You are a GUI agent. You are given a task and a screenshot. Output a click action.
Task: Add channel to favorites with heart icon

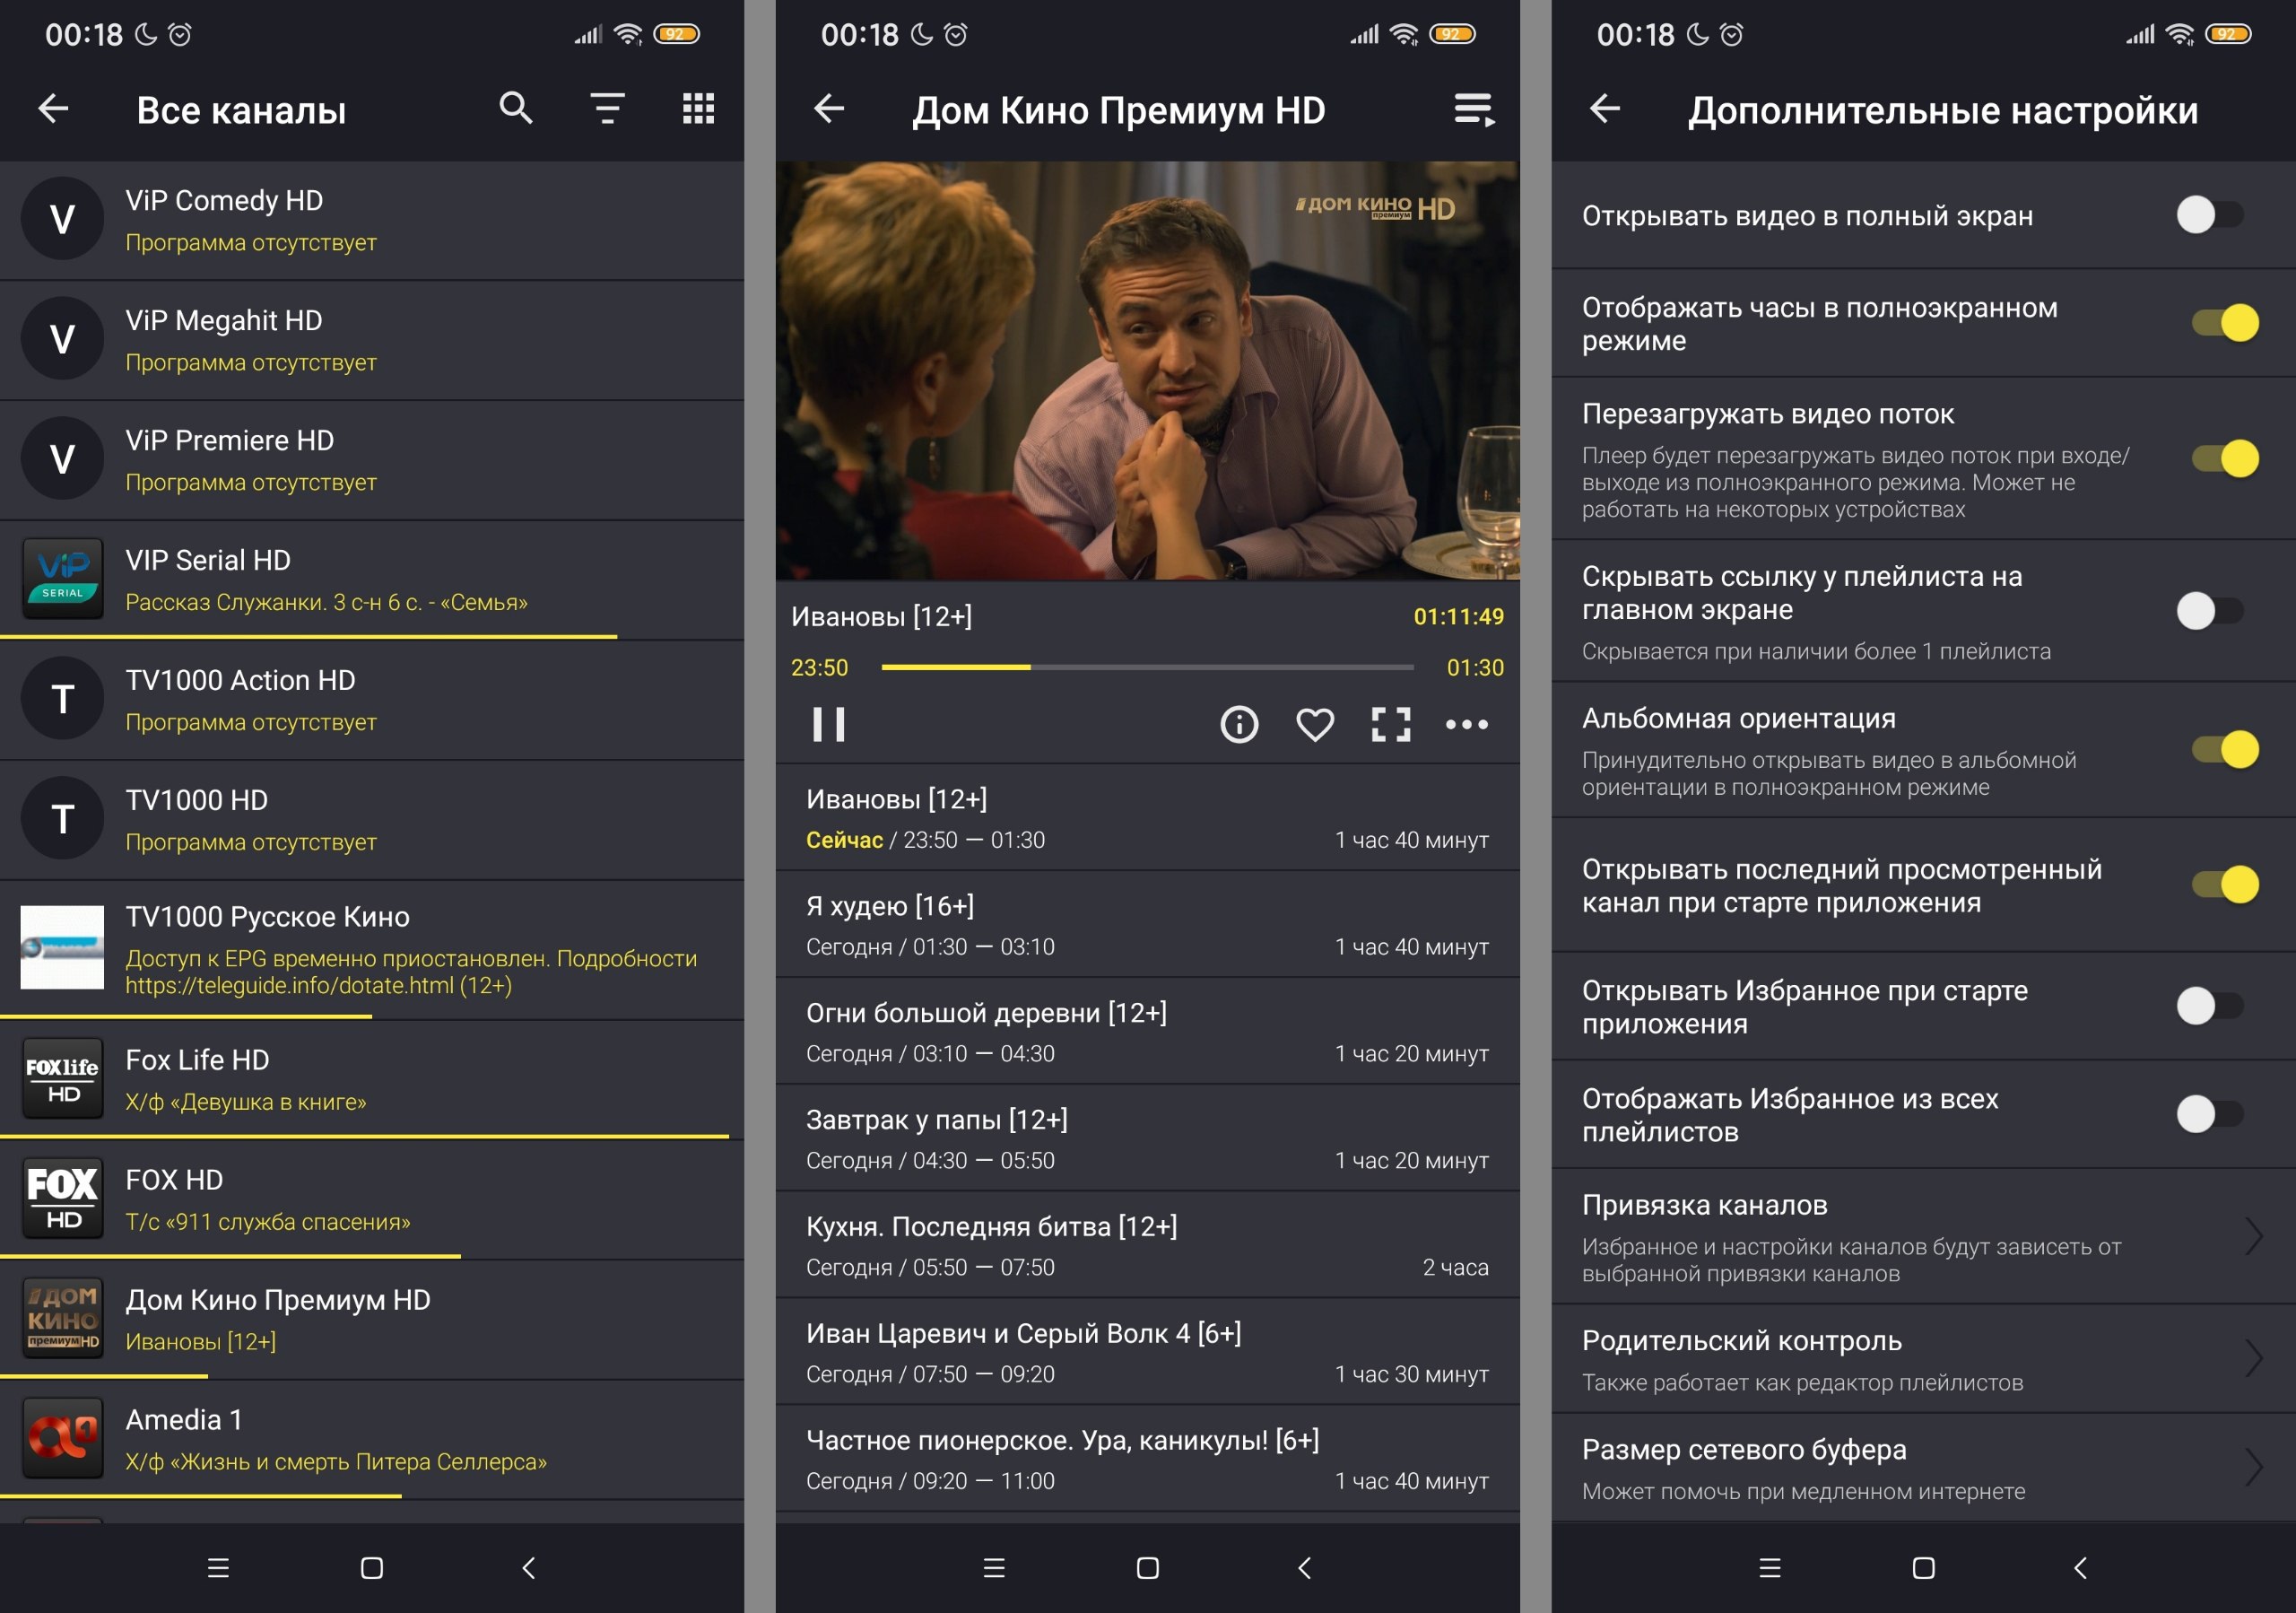click(1315, 724)
